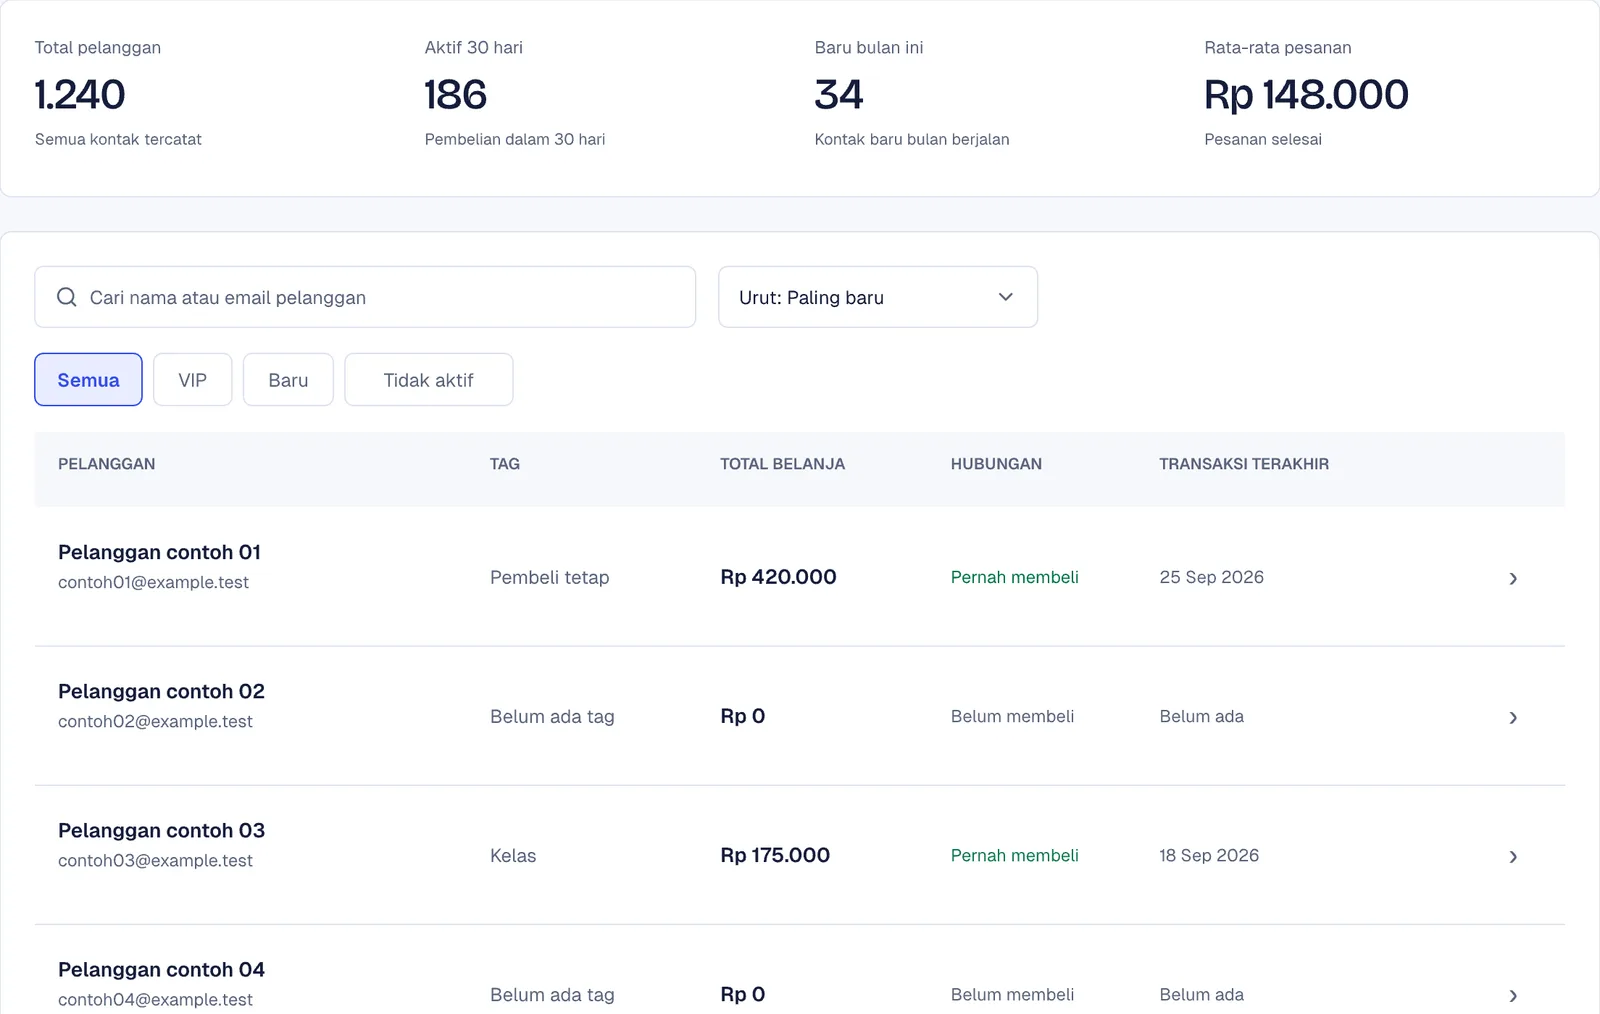Select email contoh04@example.test
This screenshot has width=1600, height=1014.
tap(155, 999)
